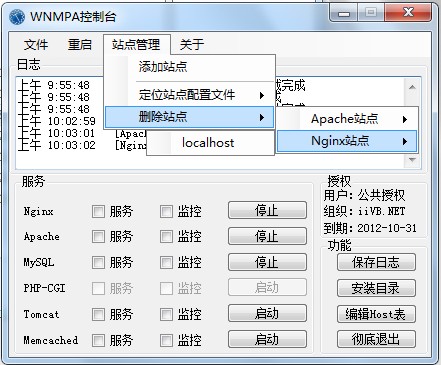
Task: Toggle Tomcat 监控 checkbox
Action: [x=166, y=314]
